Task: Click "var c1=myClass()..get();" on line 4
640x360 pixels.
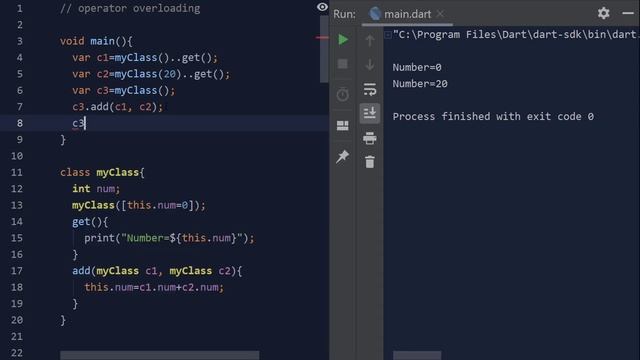Action: pos(145,58)
